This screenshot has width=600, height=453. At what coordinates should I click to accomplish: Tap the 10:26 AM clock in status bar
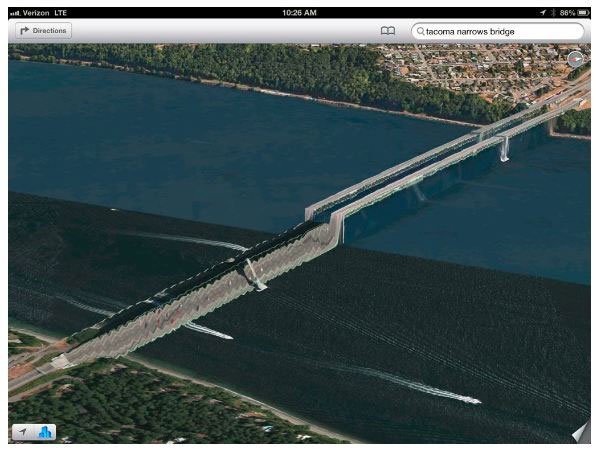click(x=300, y=11)
